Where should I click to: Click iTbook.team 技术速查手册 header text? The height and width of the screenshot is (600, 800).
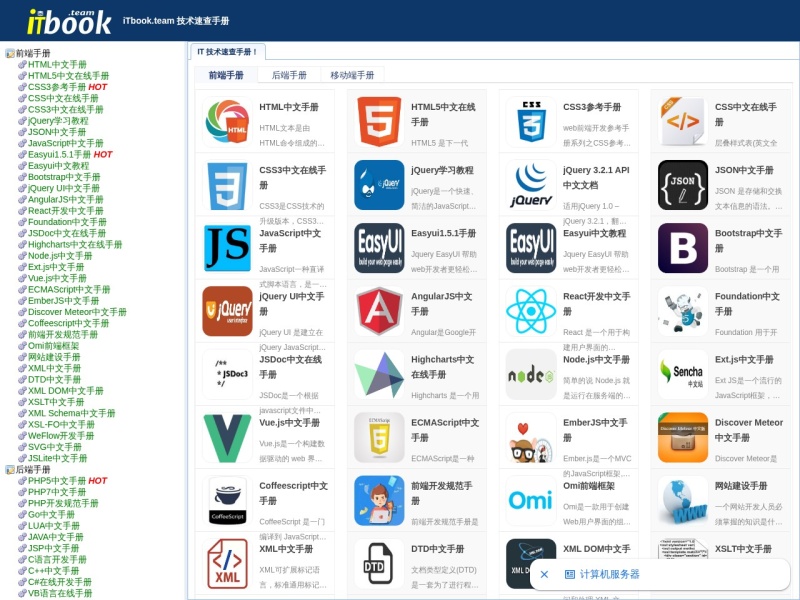[x=176, y=21]
